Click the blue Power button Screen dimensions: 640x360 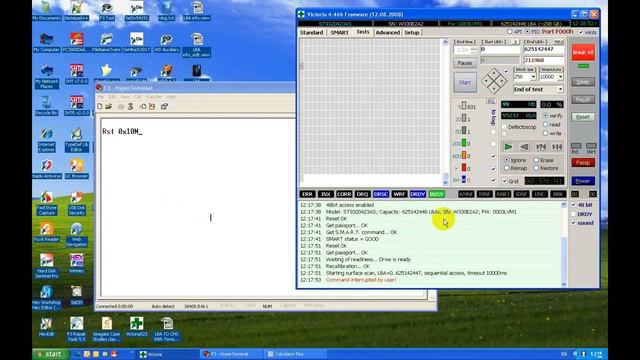pyautogui.click(x=583, y=181)
